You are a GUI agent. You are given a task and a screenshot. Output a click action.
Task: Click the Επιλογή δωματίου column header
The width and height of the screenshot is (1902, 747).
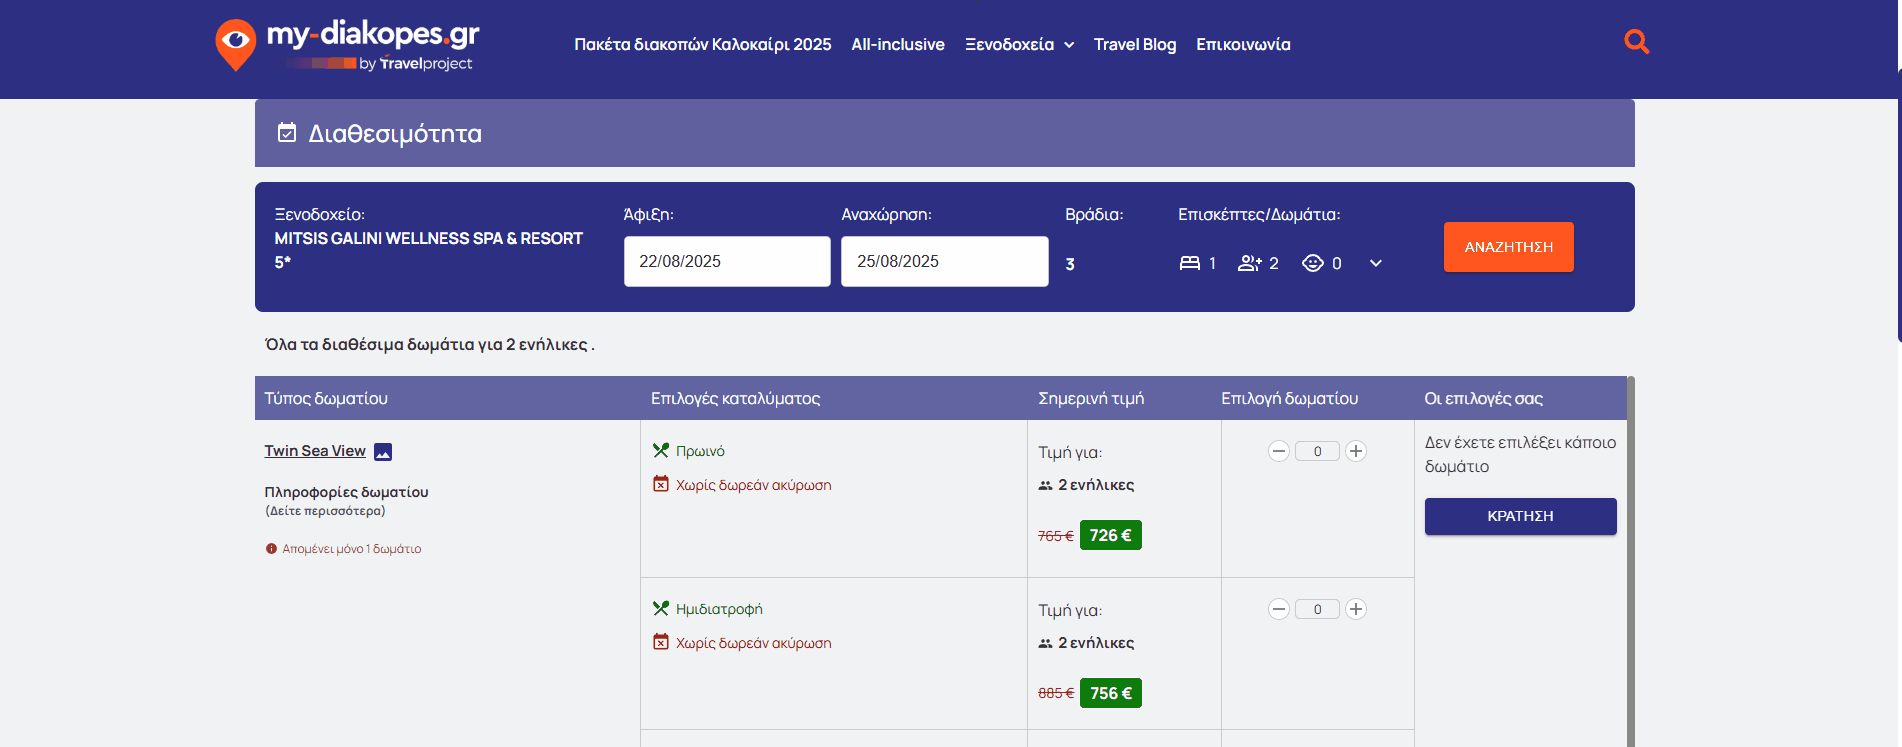point(1289,398)
